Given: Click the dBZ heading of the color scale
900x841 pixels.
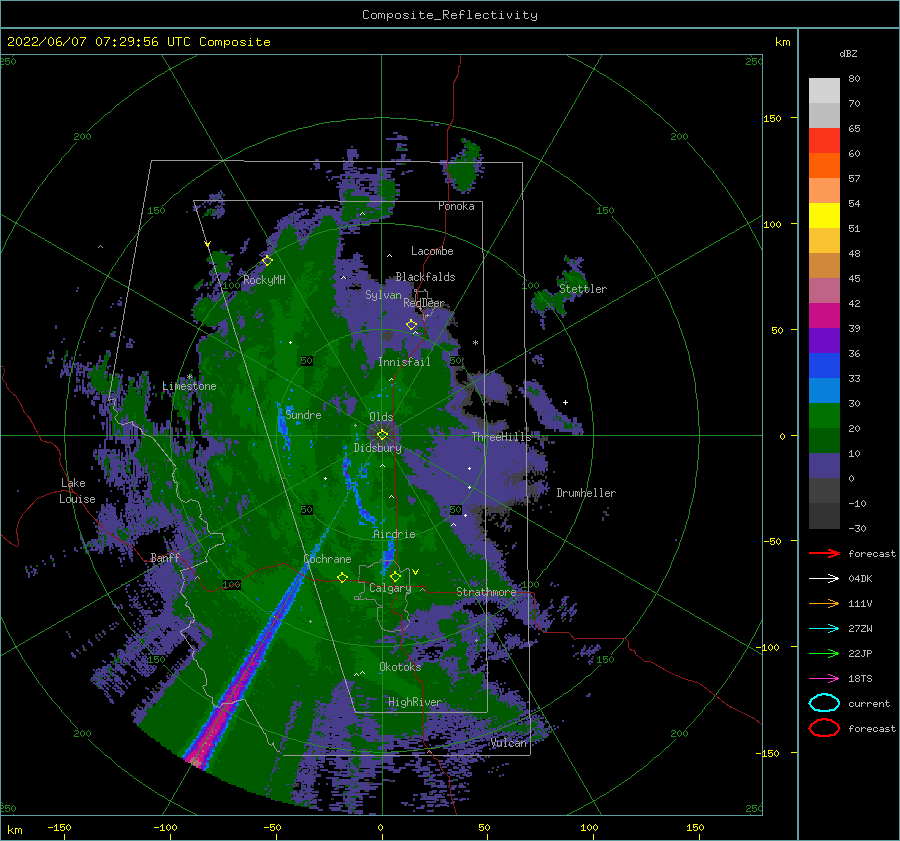Looking at the screenshot, I should pos(848,53).
